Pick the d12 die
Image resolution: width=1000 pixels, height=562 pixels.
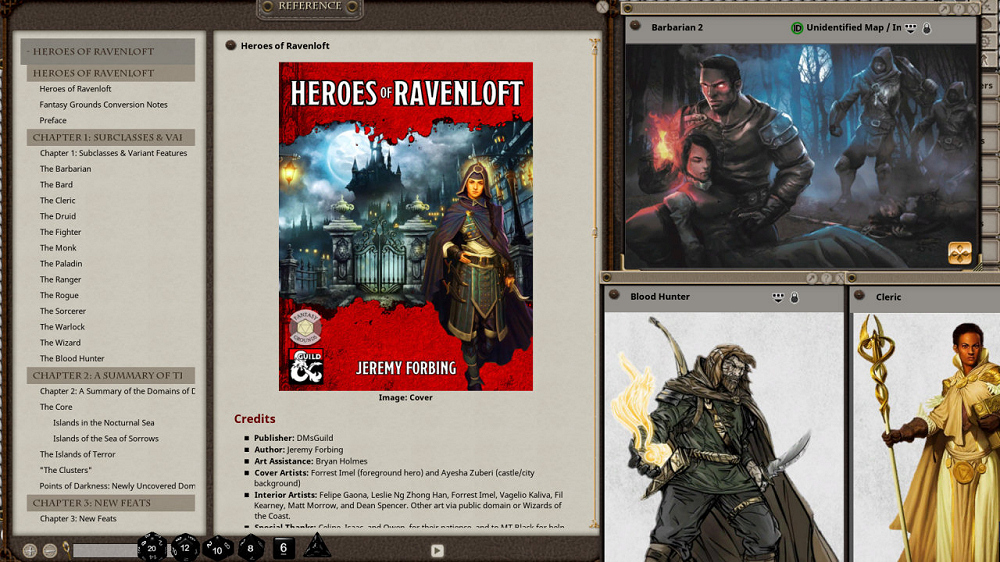185,547
